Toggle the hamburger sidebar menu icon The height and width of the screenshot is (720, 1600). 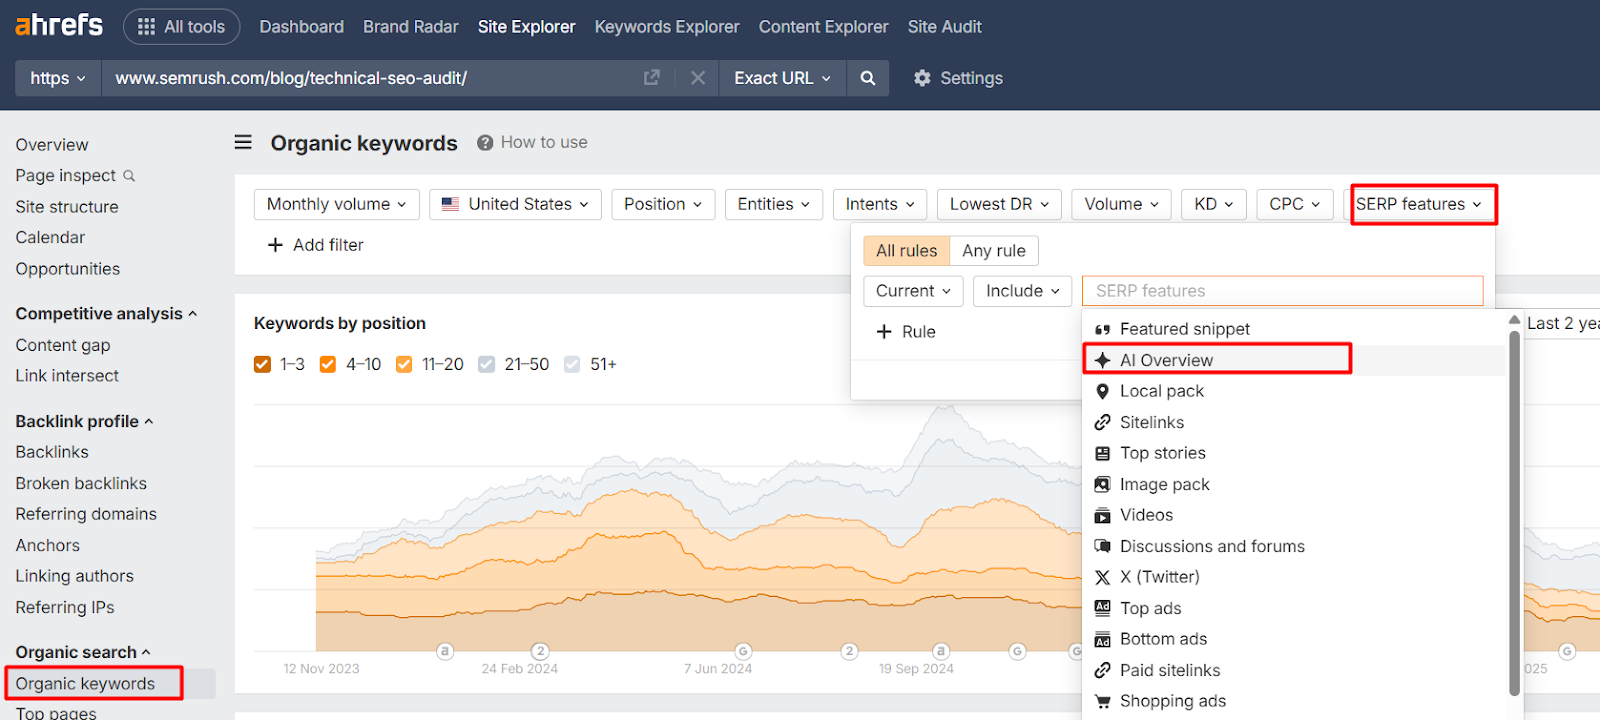(x=243, y=142)
